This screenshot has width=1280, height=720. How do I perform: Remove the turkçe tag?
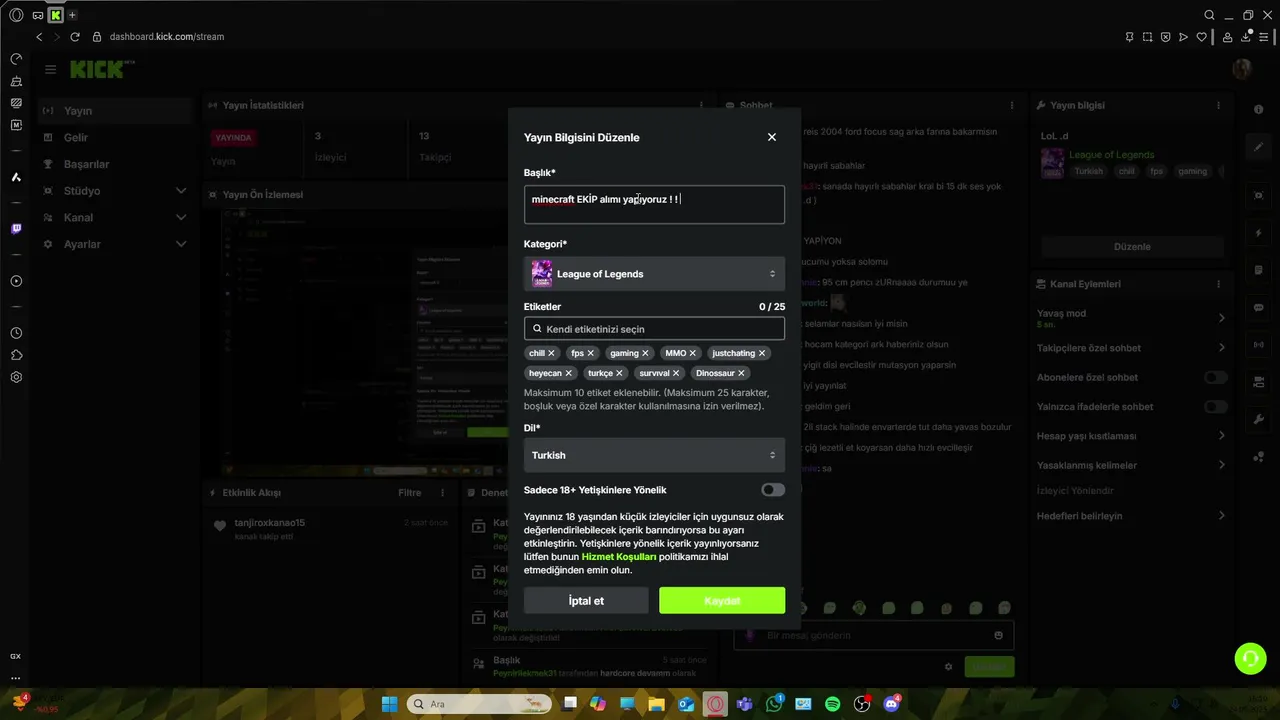tap(619, 373)
